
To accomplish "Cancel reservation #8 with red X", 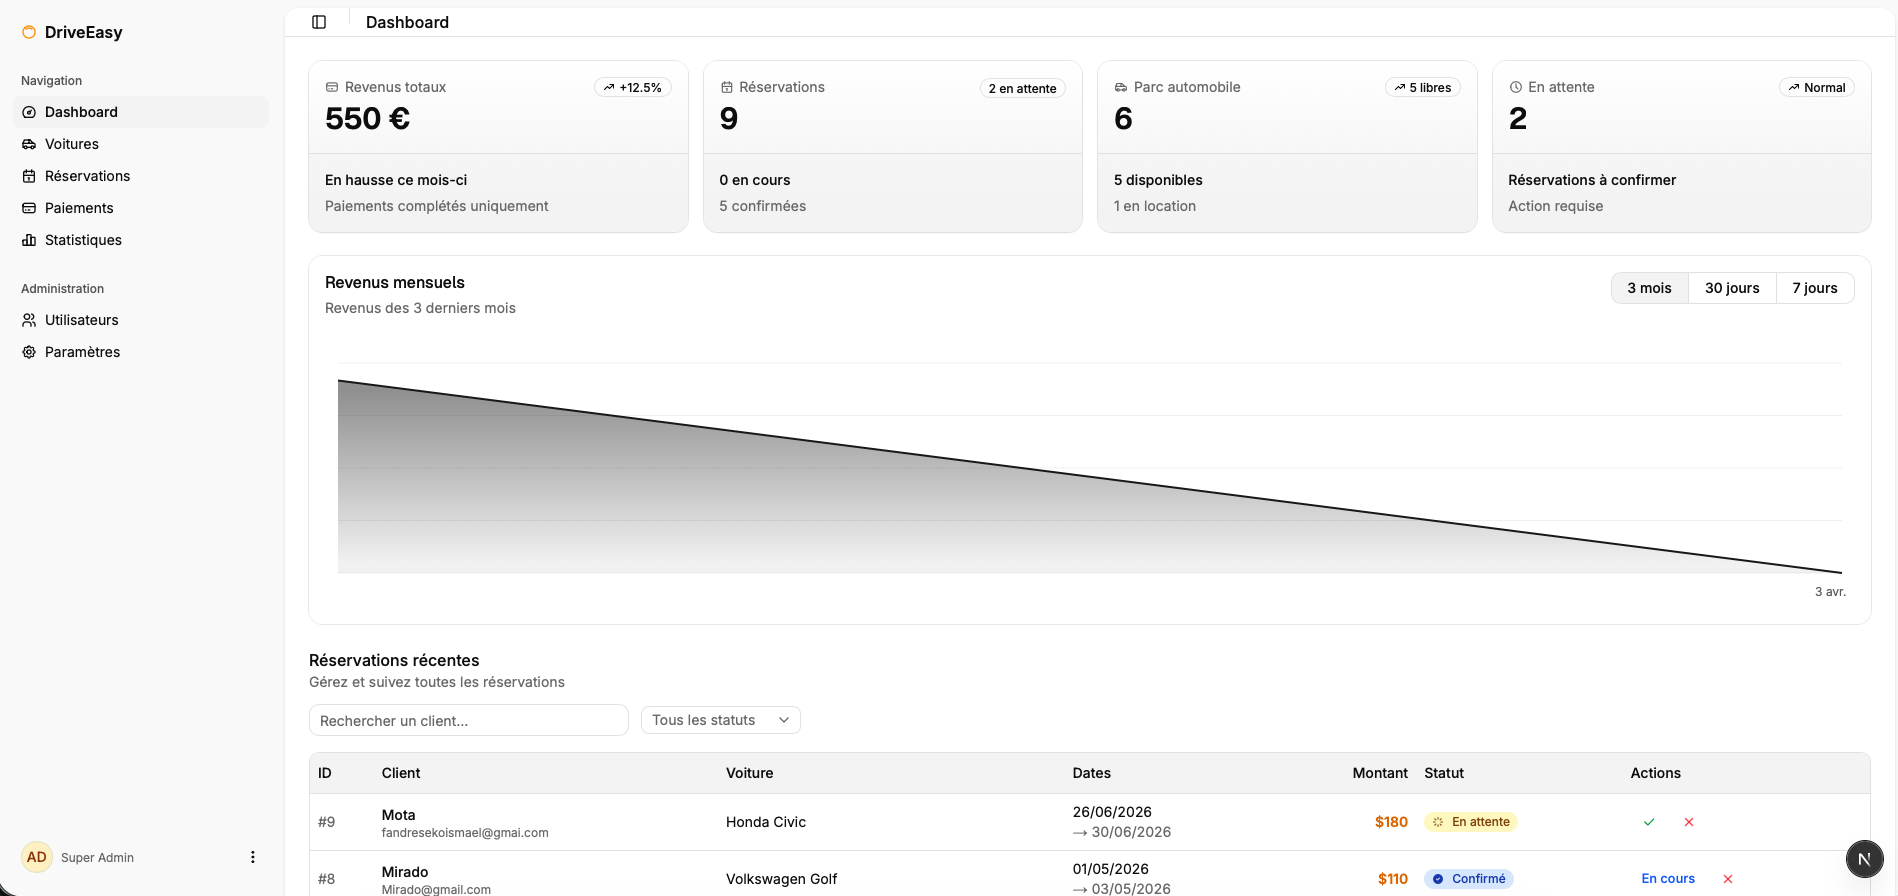I will point(1728,879).
